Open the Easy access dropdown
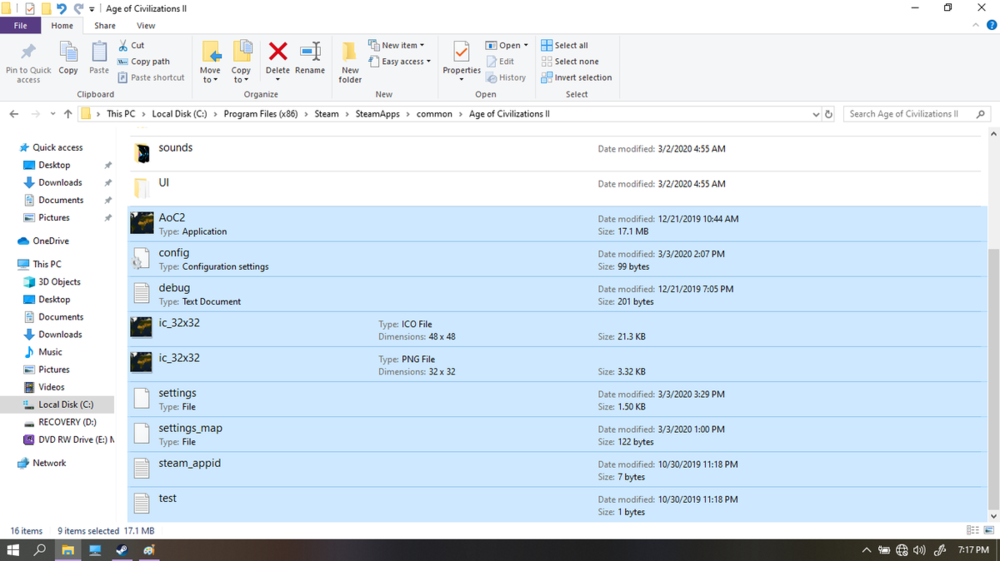Viewport: 1000px width, 561px height. tap(399, 61)
